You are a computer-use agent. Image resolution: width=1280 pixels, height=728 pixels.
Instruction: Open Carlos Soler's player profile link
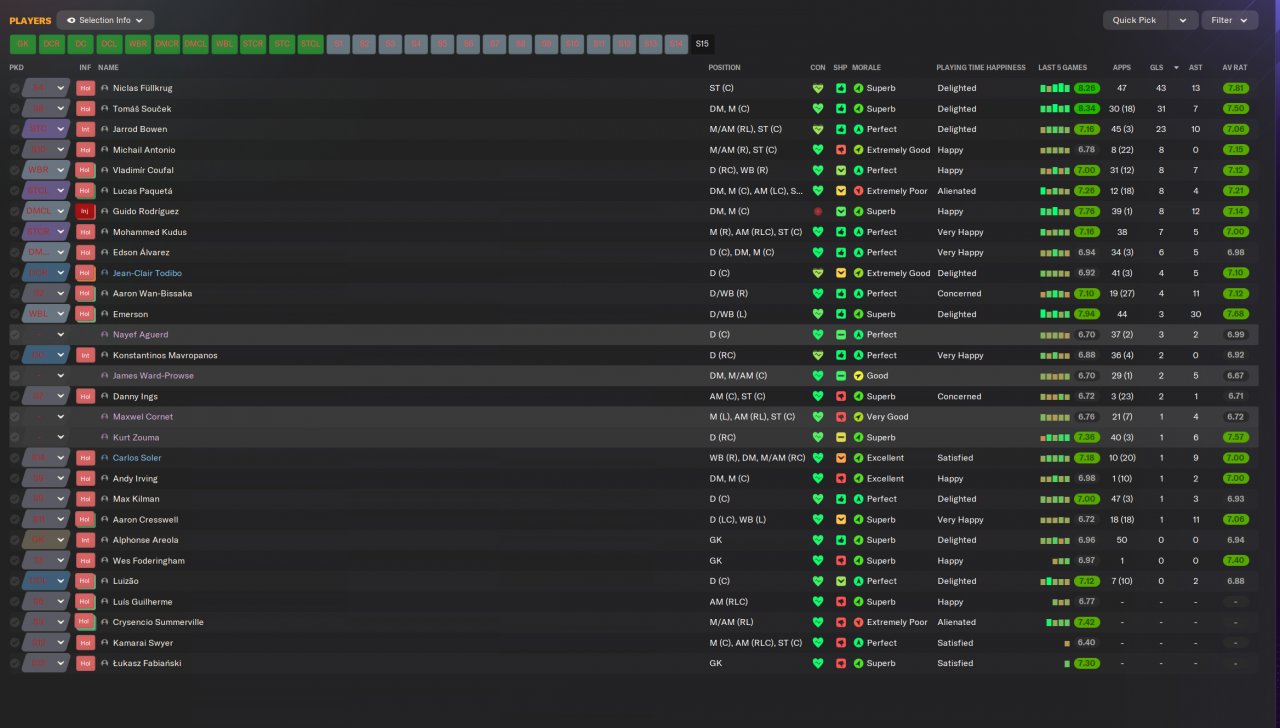(x=137, y=458)
